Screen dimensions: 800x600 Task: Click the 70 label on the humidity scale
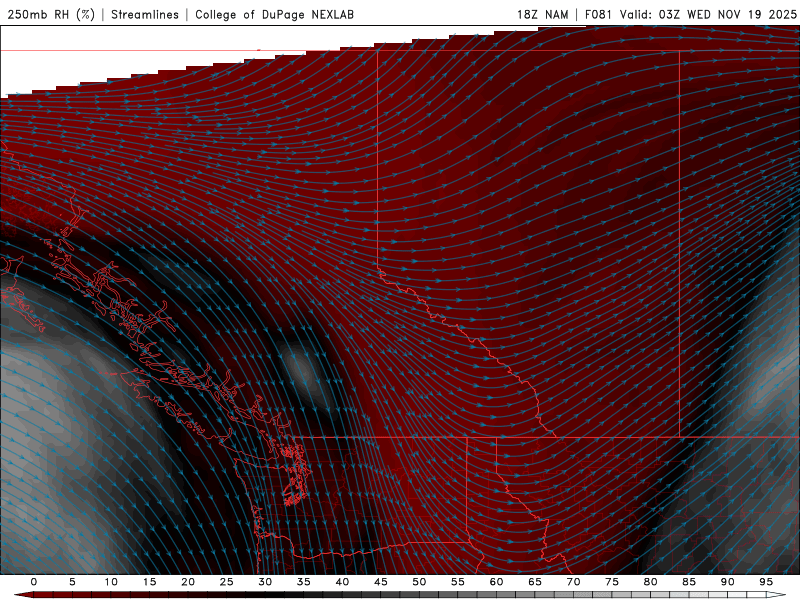coord(573,582)
